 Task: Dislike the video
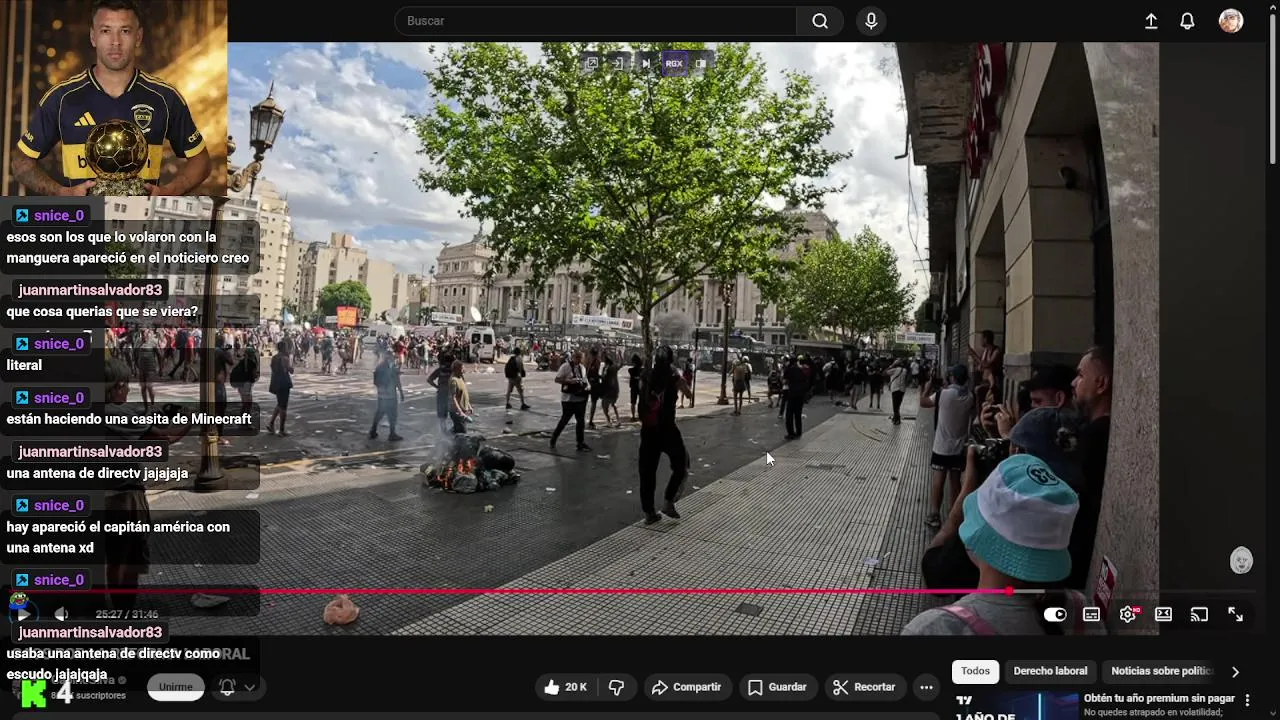[x=617, y=687]
